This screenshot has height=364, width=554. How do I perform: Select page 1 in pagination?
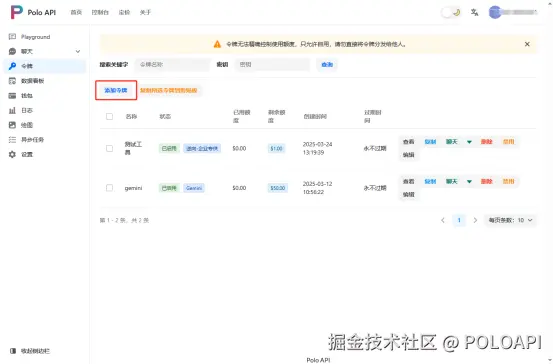click(x=459, y=220)
